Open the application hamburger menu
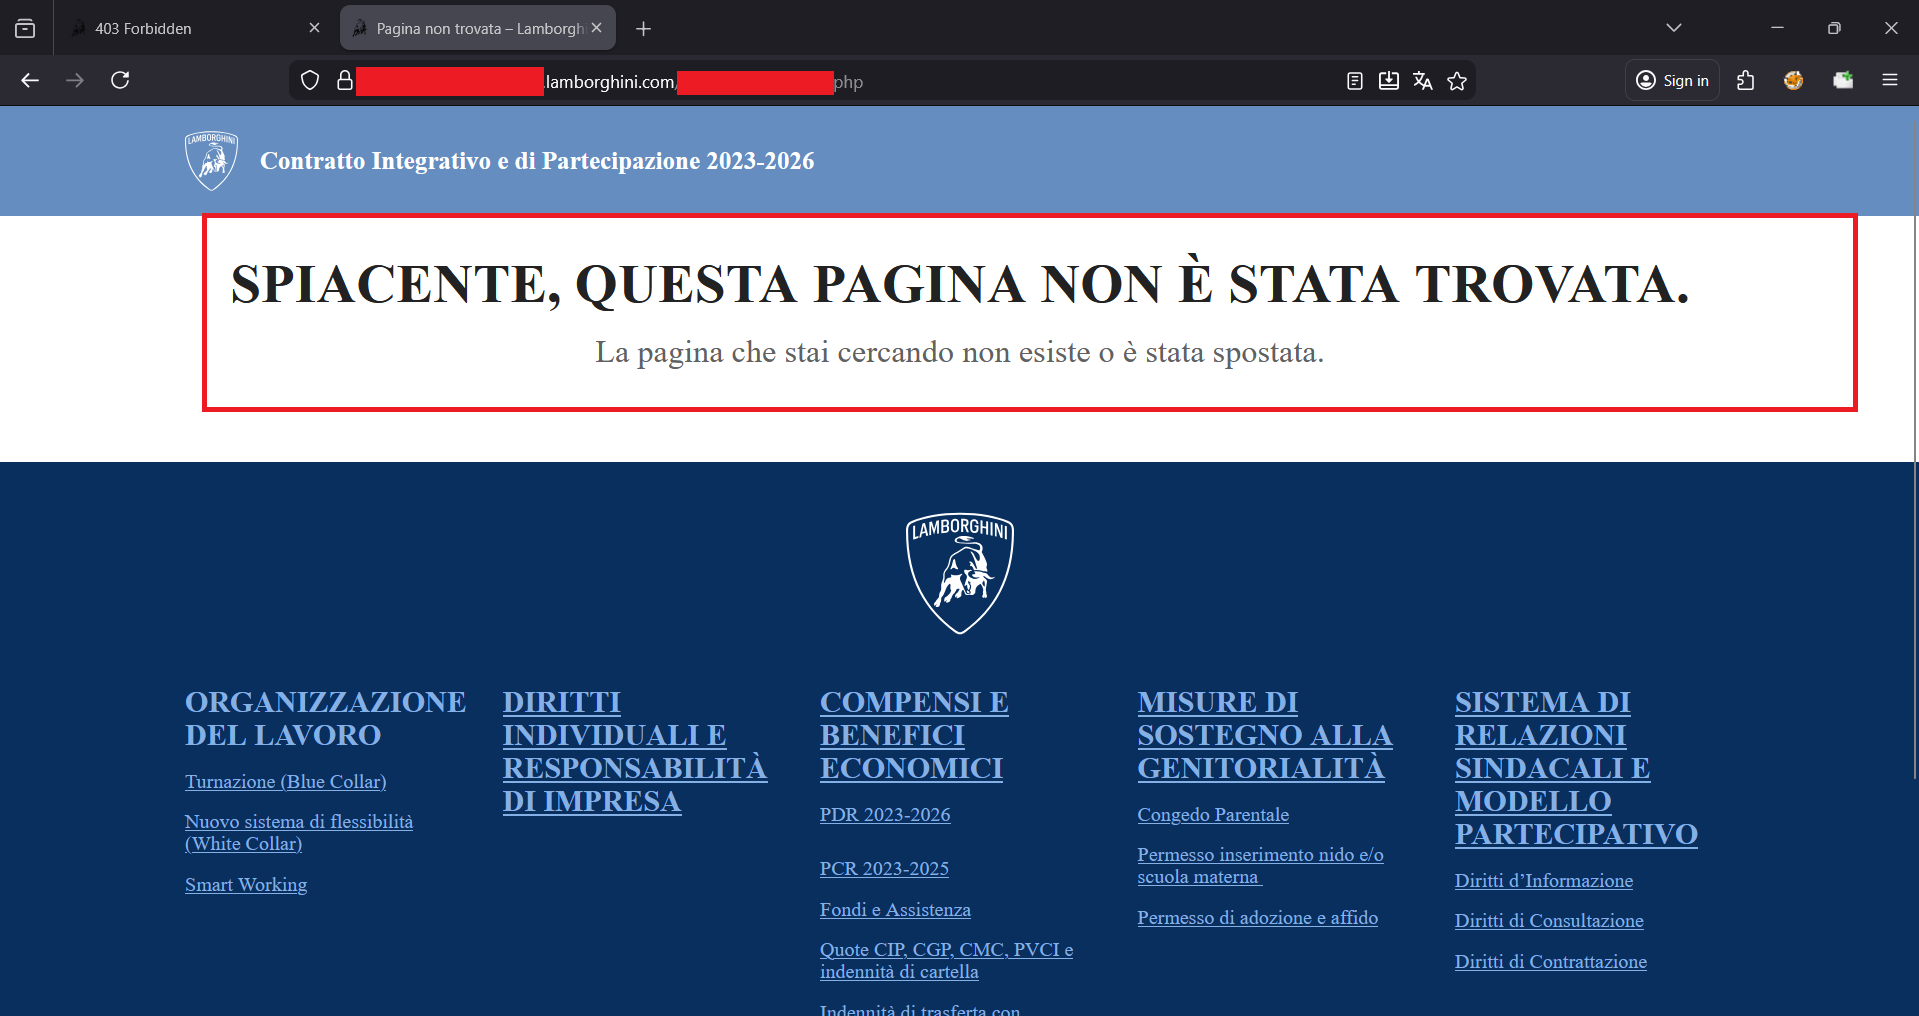 pyautogui.click(x=1890, y=81)
